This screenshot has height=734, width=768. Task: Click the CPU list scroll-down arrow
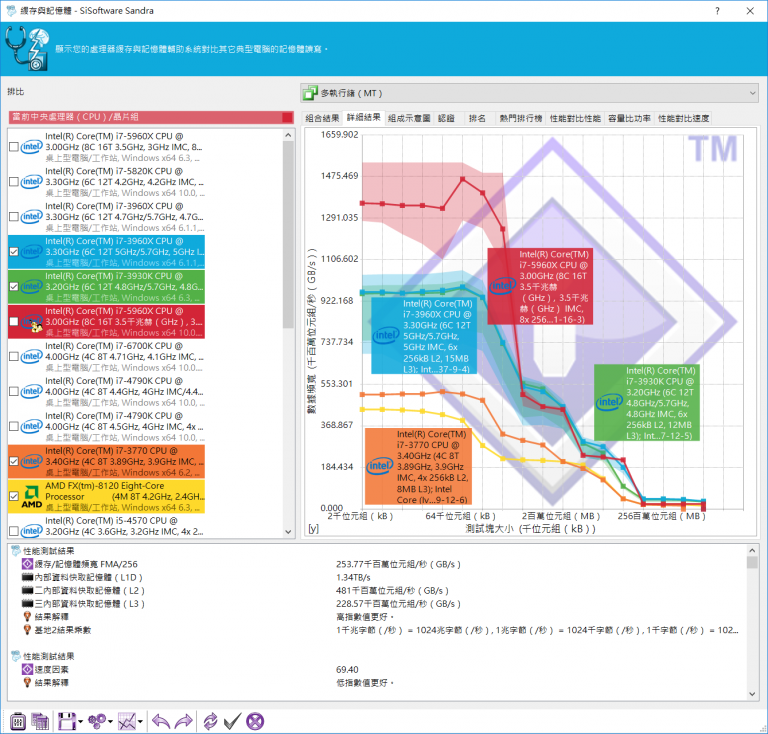[288, 532]
